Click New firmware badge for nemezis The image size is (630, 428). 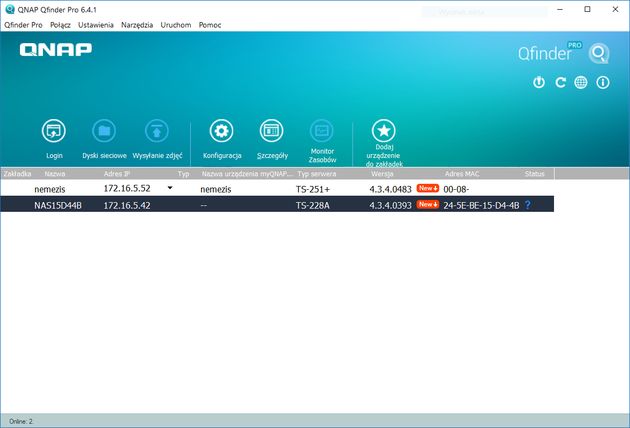(428, 188)
